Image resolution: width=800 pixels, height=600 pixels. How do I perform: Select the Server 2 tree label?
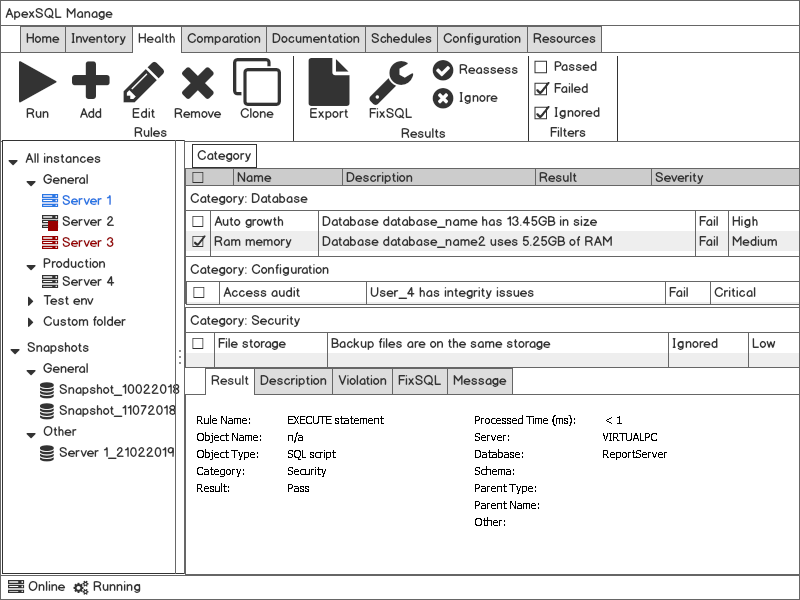coord(88,222)
